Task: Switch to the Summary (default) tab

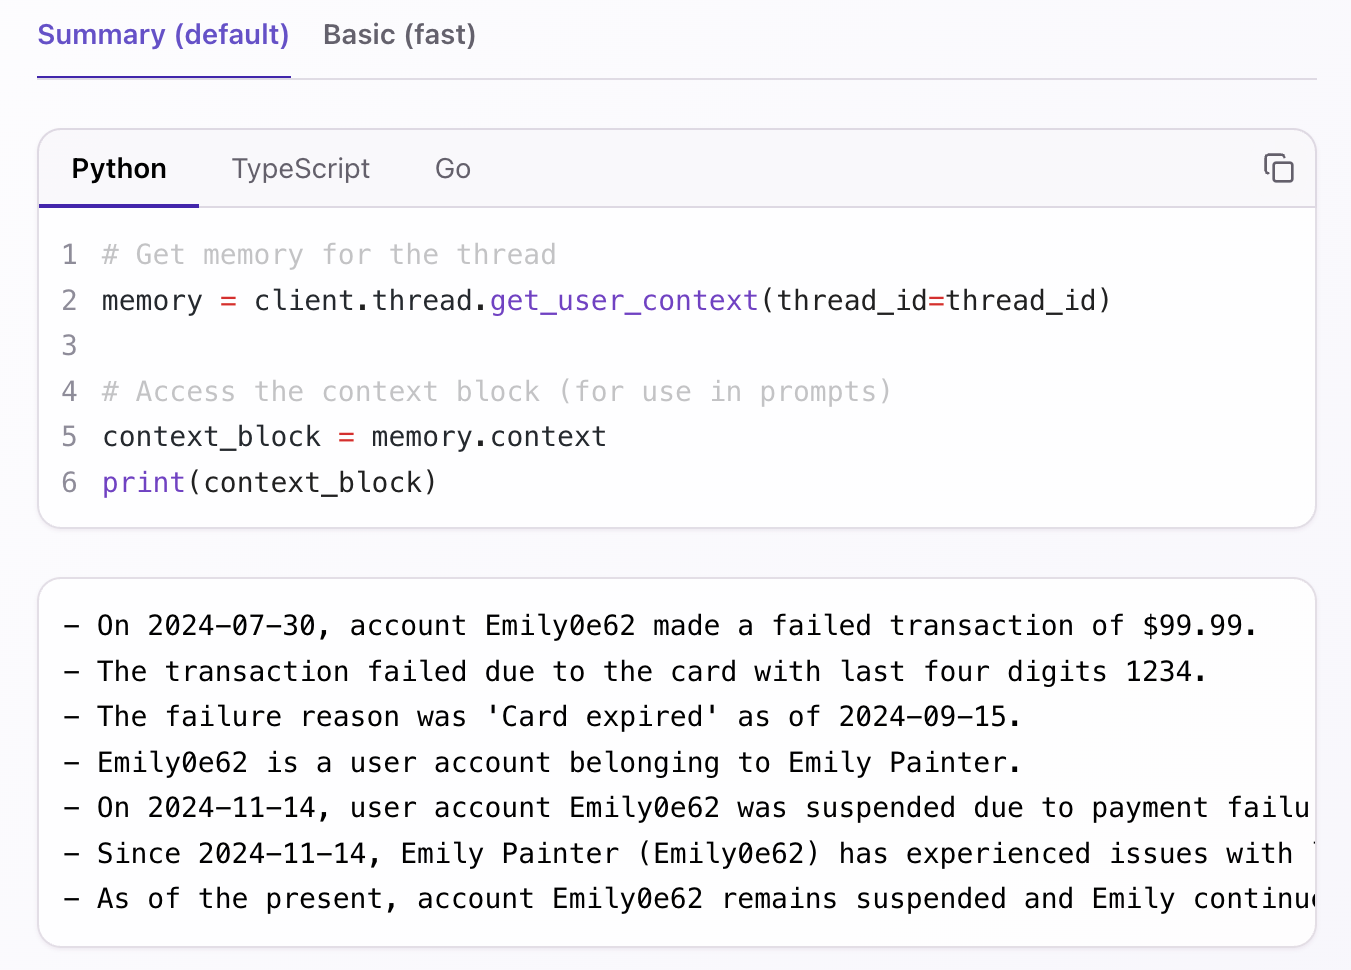Action: click(163, 35)
